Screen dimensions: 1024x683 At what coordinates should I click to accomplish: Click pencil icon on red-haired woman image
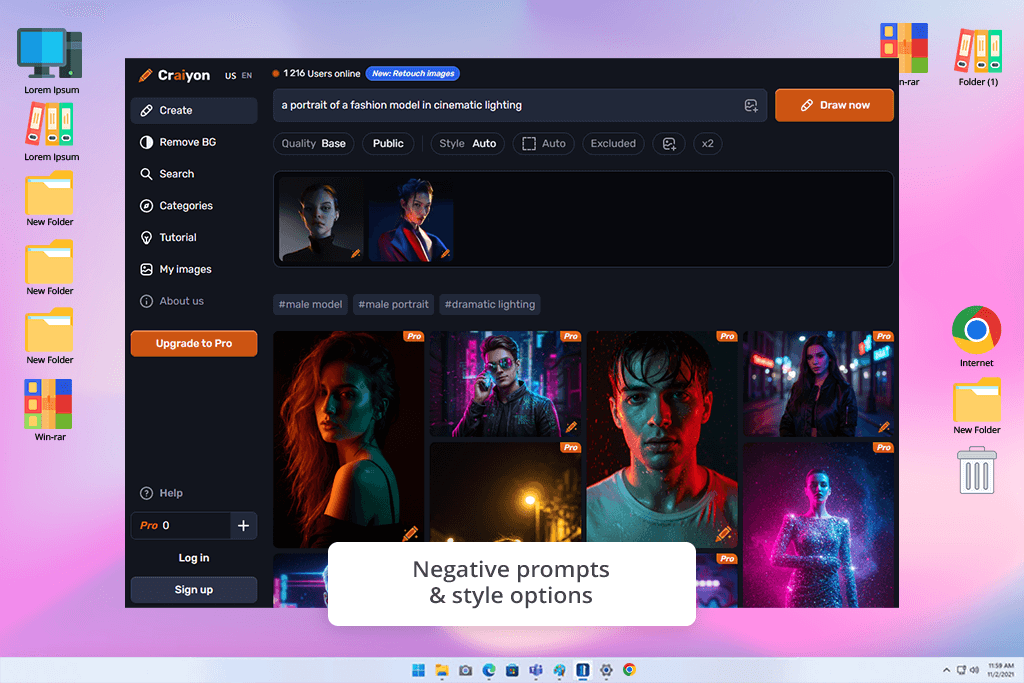point(410,533)
